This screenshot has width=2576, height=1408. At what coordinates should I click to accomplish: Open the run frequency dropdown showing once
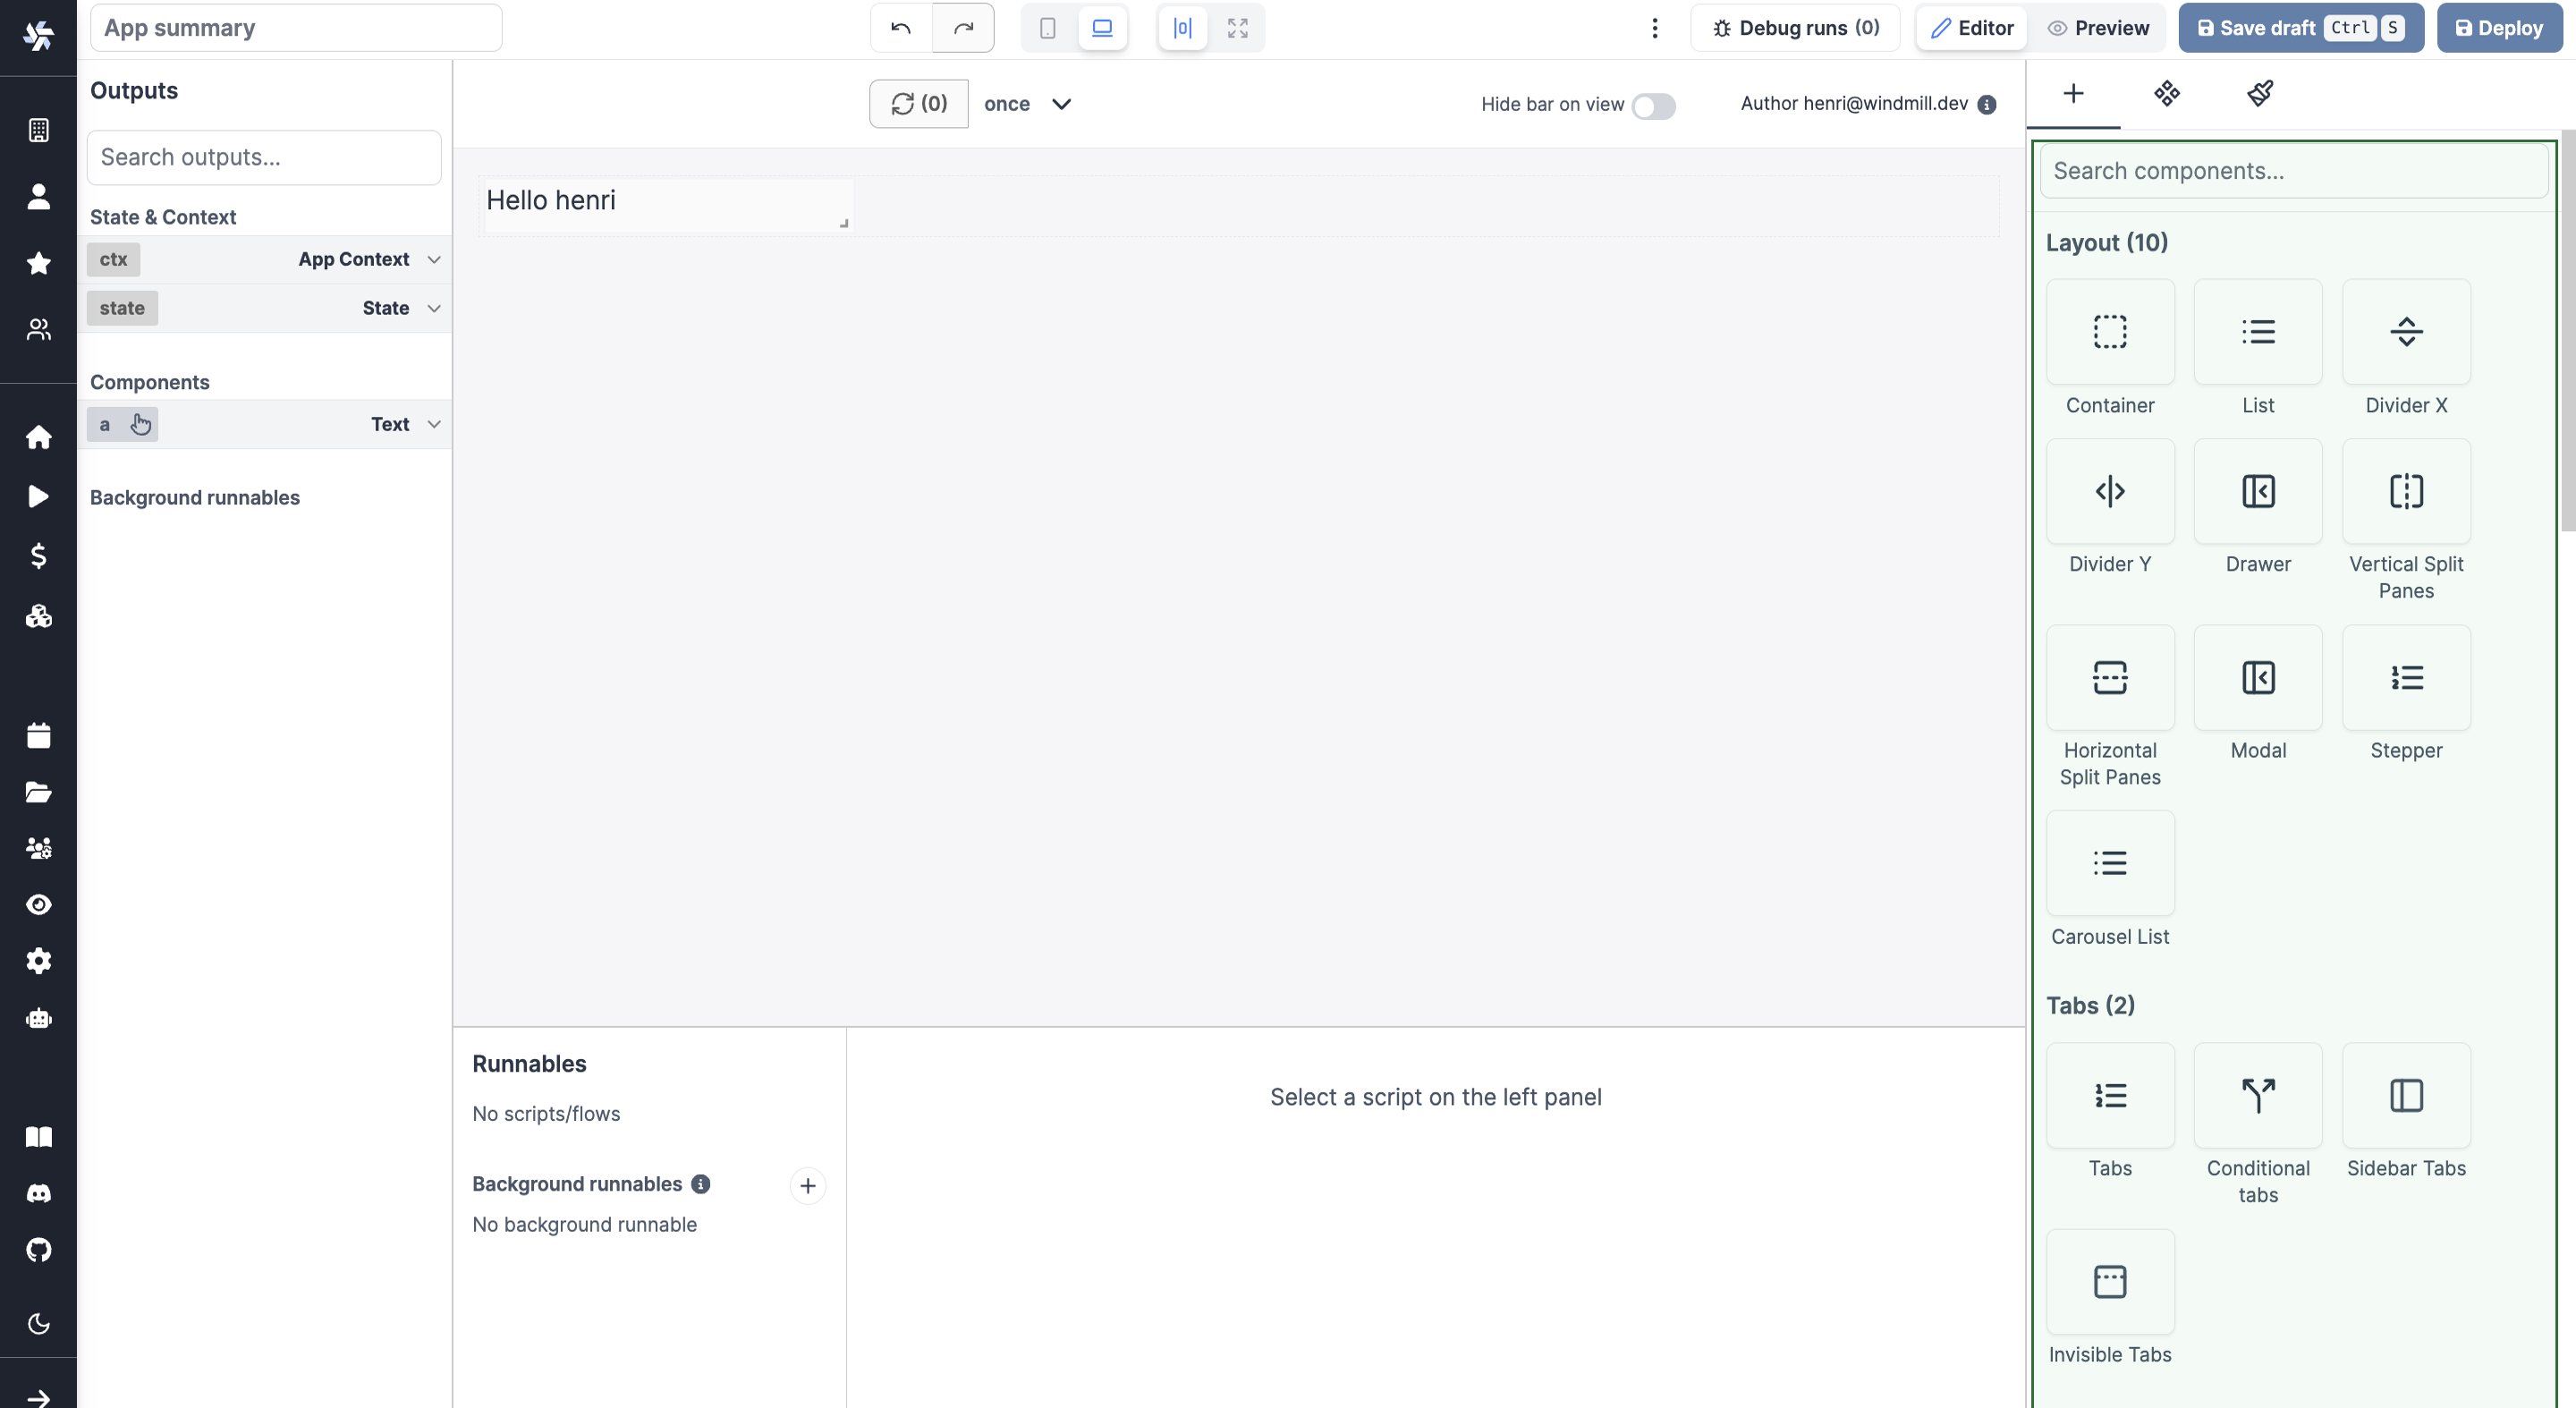[1027, 103]
